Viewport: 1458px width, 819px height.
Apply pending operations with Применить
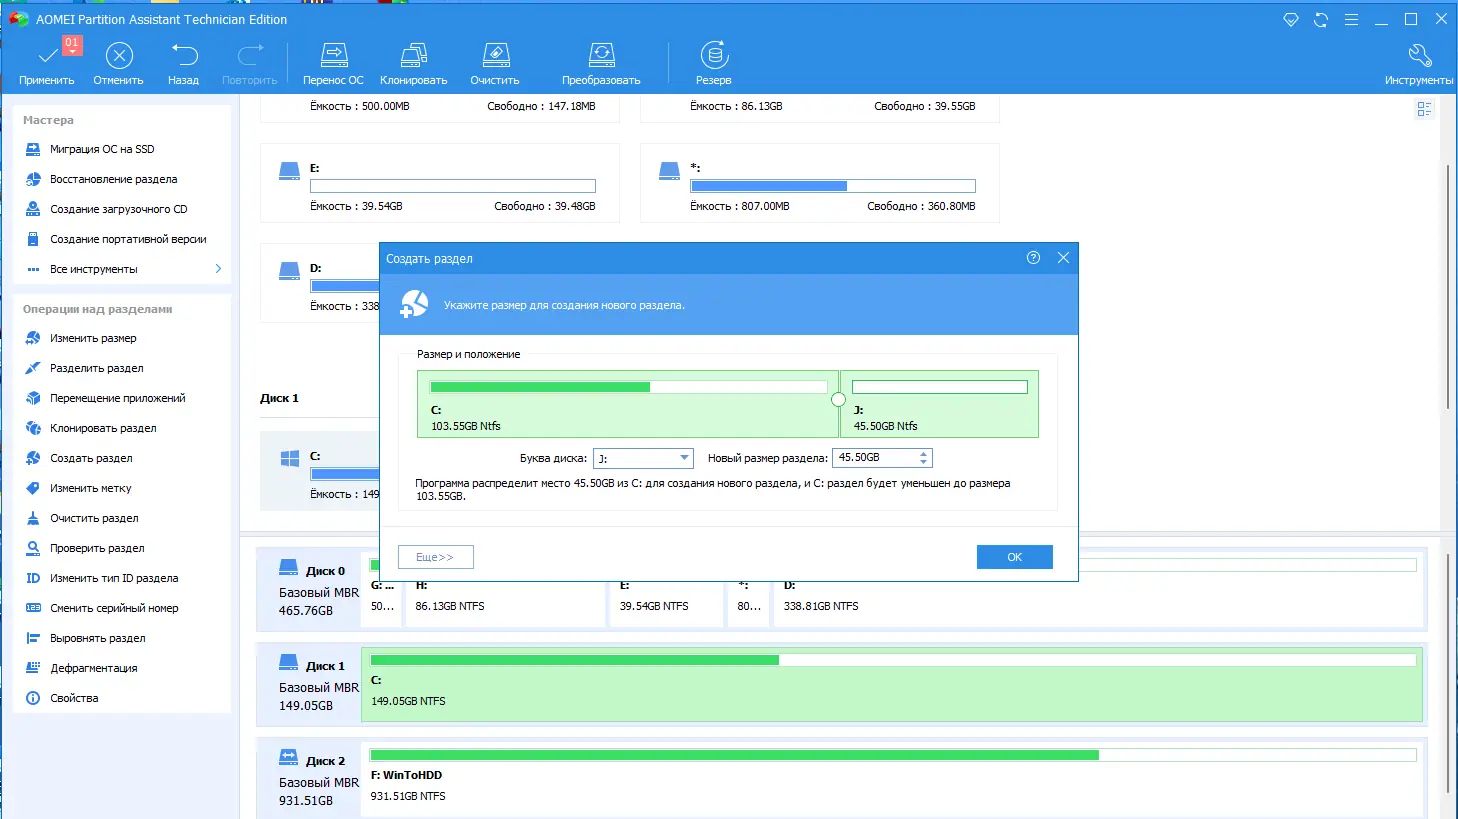47,64
